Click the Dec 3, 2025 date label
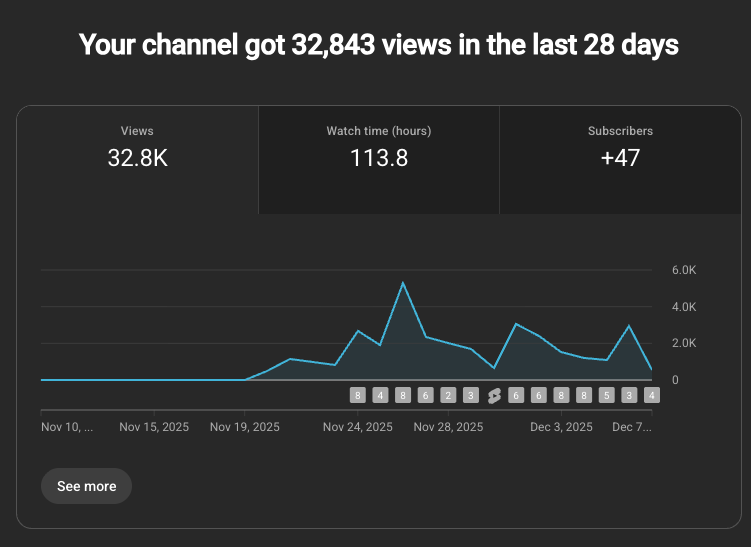Image resolution: width=751 pixels, height=547 pixels. point(561,427)
